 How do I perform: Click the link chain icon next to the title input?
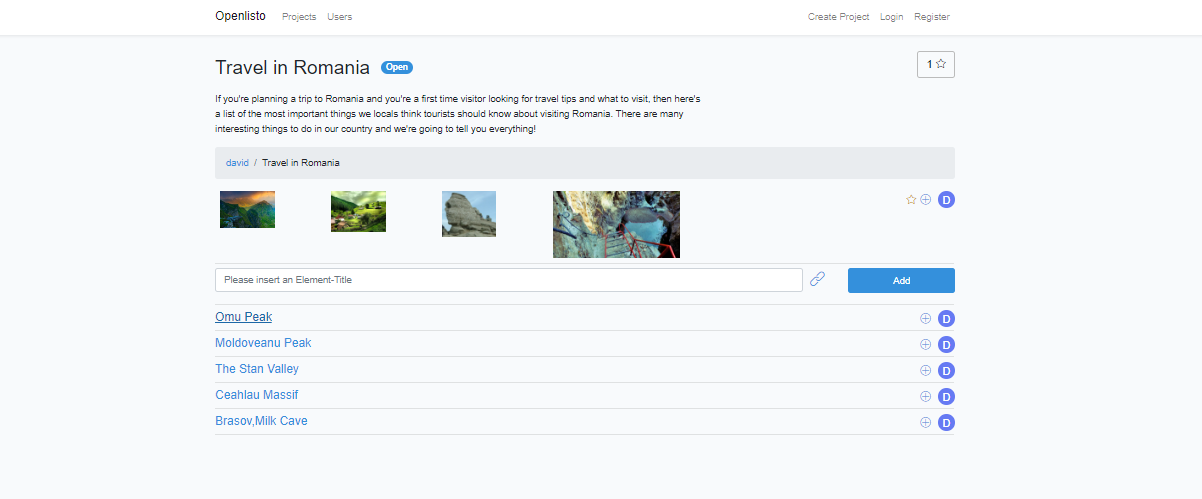pos(817,280)
